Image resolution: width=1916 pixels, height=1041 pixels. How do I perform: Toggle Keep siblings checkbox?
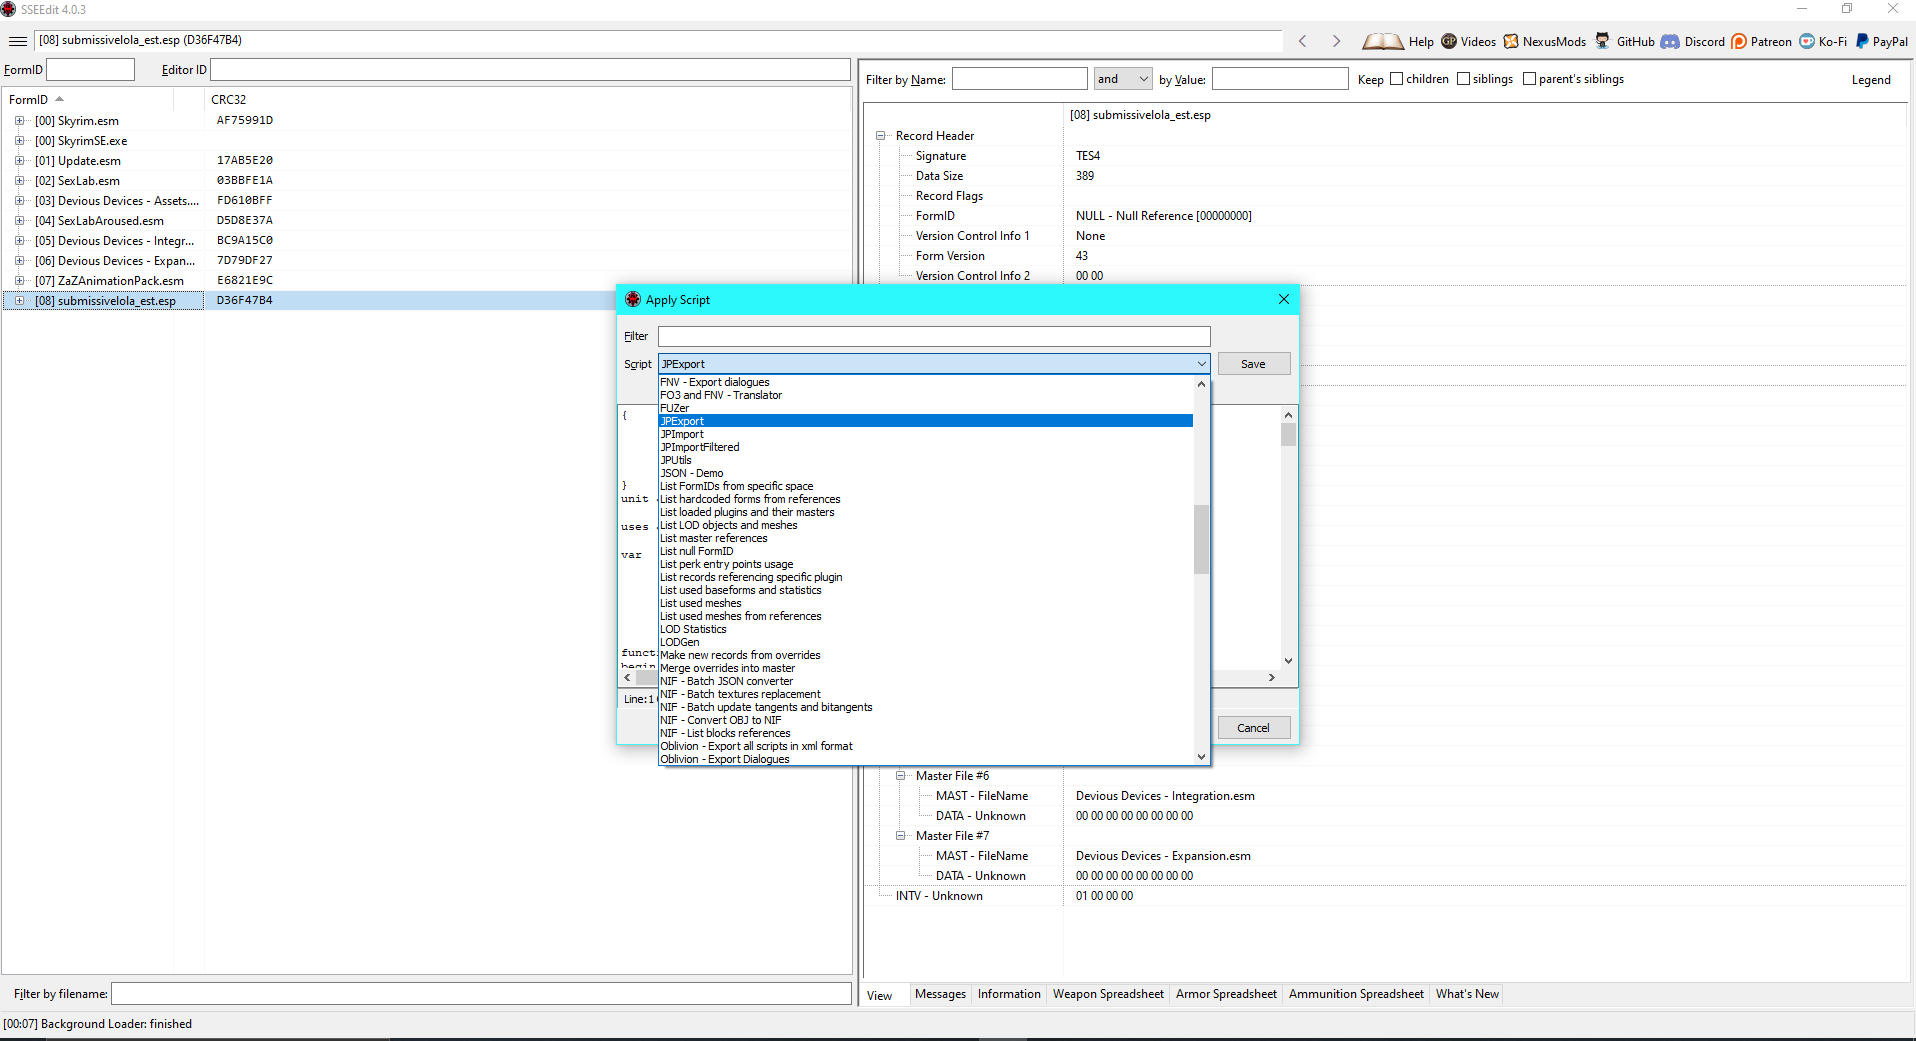tap(1464, 79)
